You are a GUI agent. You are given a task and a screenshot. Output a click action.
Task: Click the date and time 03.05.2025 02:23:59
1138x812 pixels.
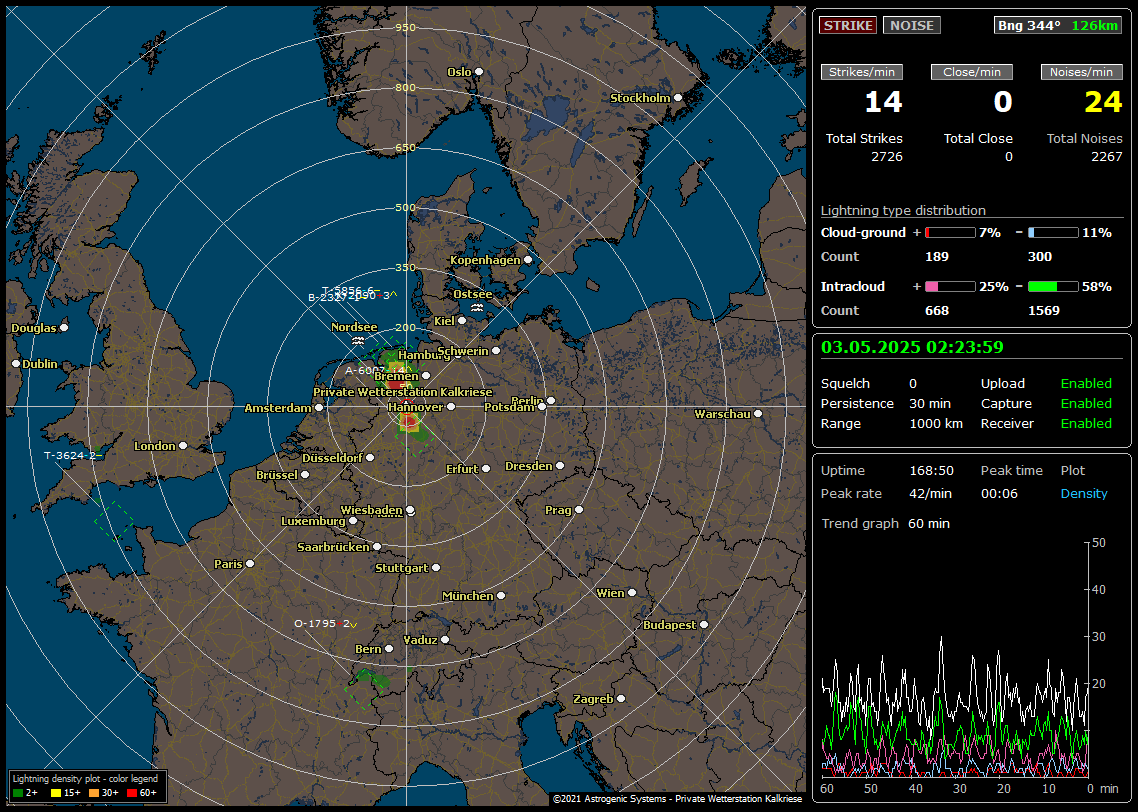point(912,347)
